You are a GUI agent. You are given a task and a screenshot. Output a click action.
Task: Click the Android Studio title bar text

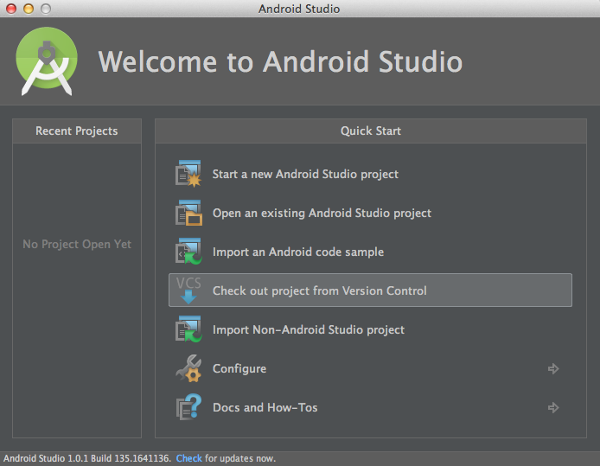tap(299, 8)
